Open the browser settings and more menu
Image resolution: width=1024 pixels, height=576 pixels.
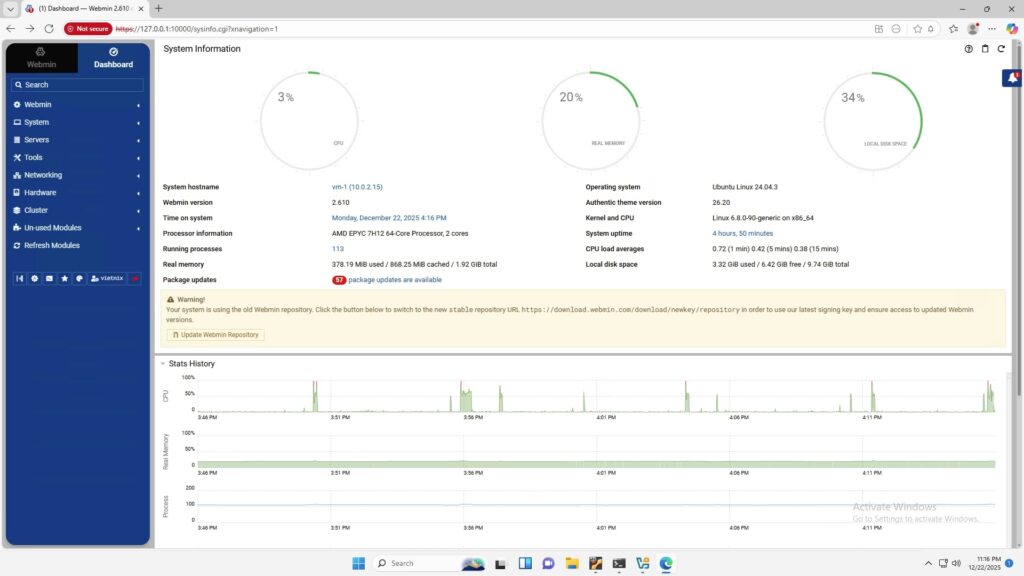point(992,29)
